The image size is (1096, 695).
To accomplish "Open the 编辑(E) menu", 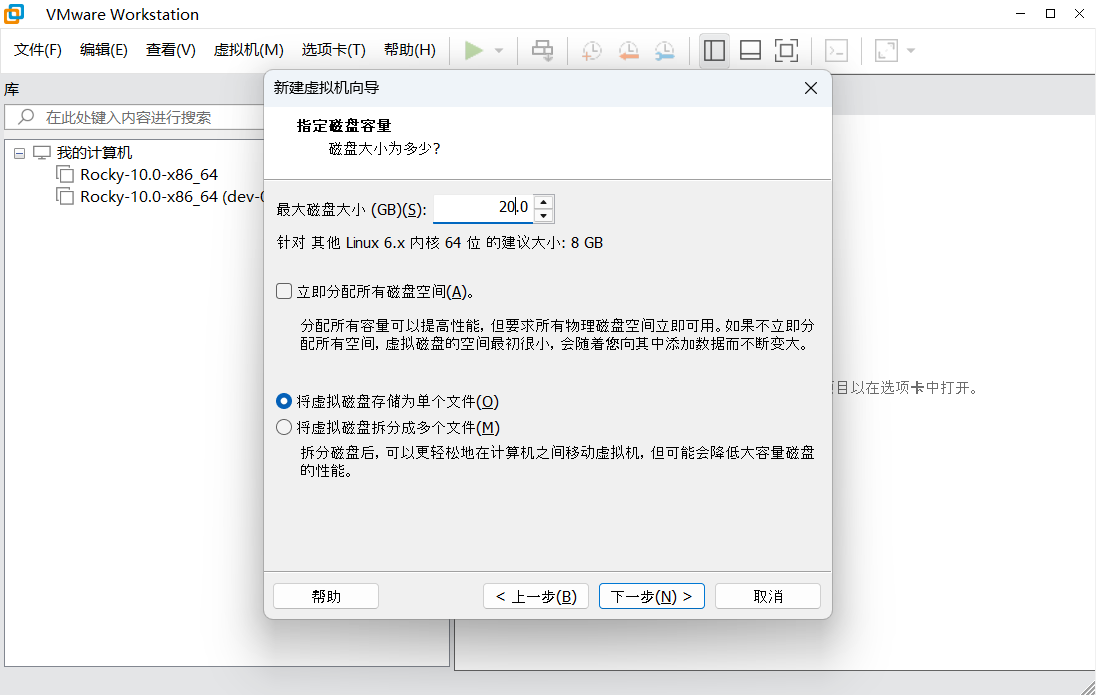I will [103, 50].
